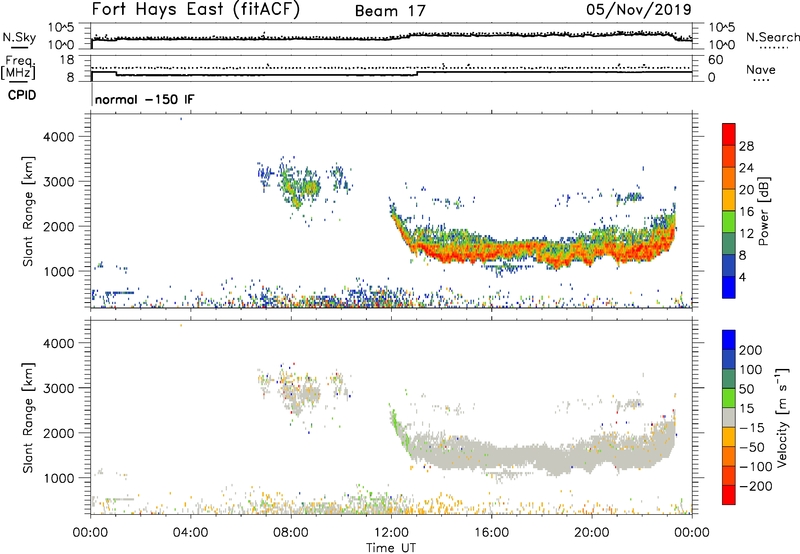800x554 pixels.
Task: Click the light green 12–16 dB Power segment
Action: tap(729, 221)
